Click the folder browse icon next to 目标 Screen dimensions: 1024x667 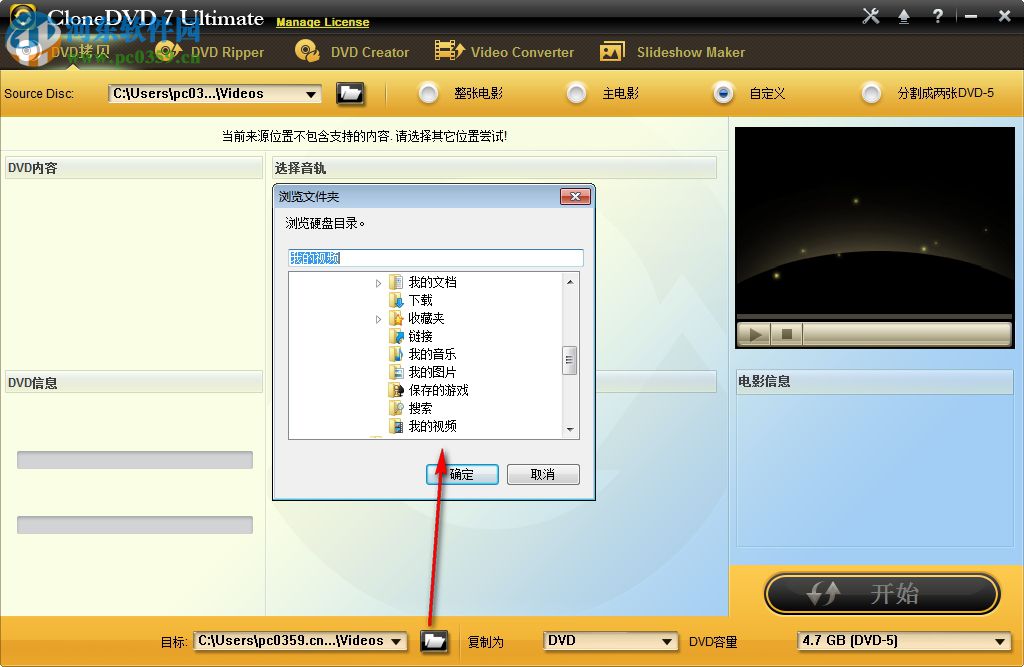pos(434,641)
